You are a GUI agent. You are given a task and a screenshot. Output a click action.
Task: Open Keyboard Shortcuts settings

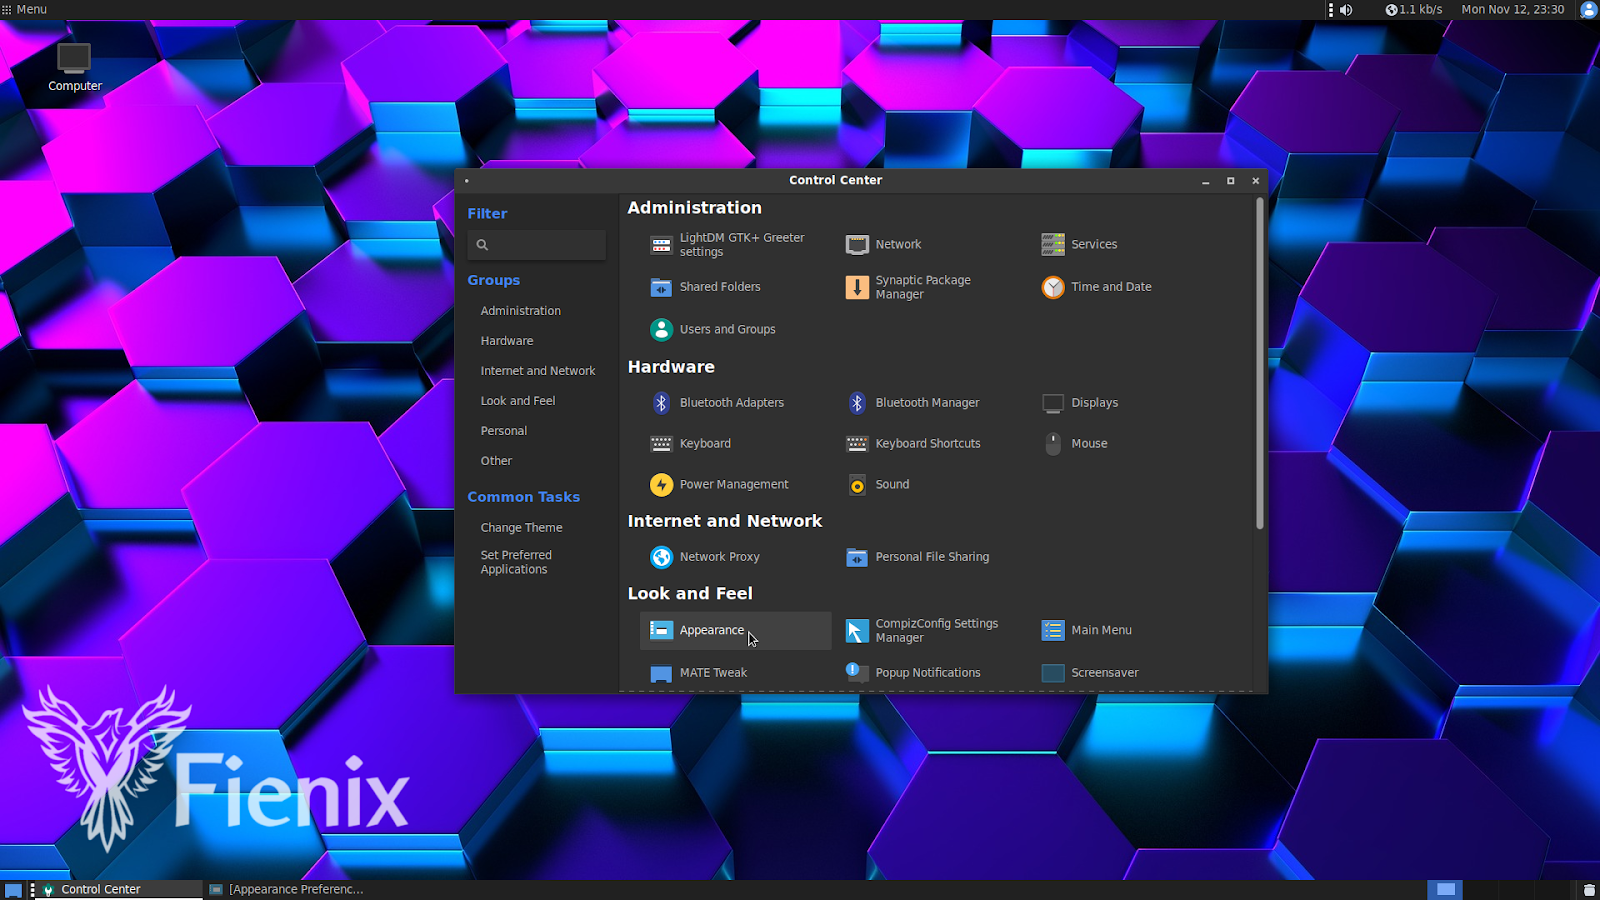928,443
